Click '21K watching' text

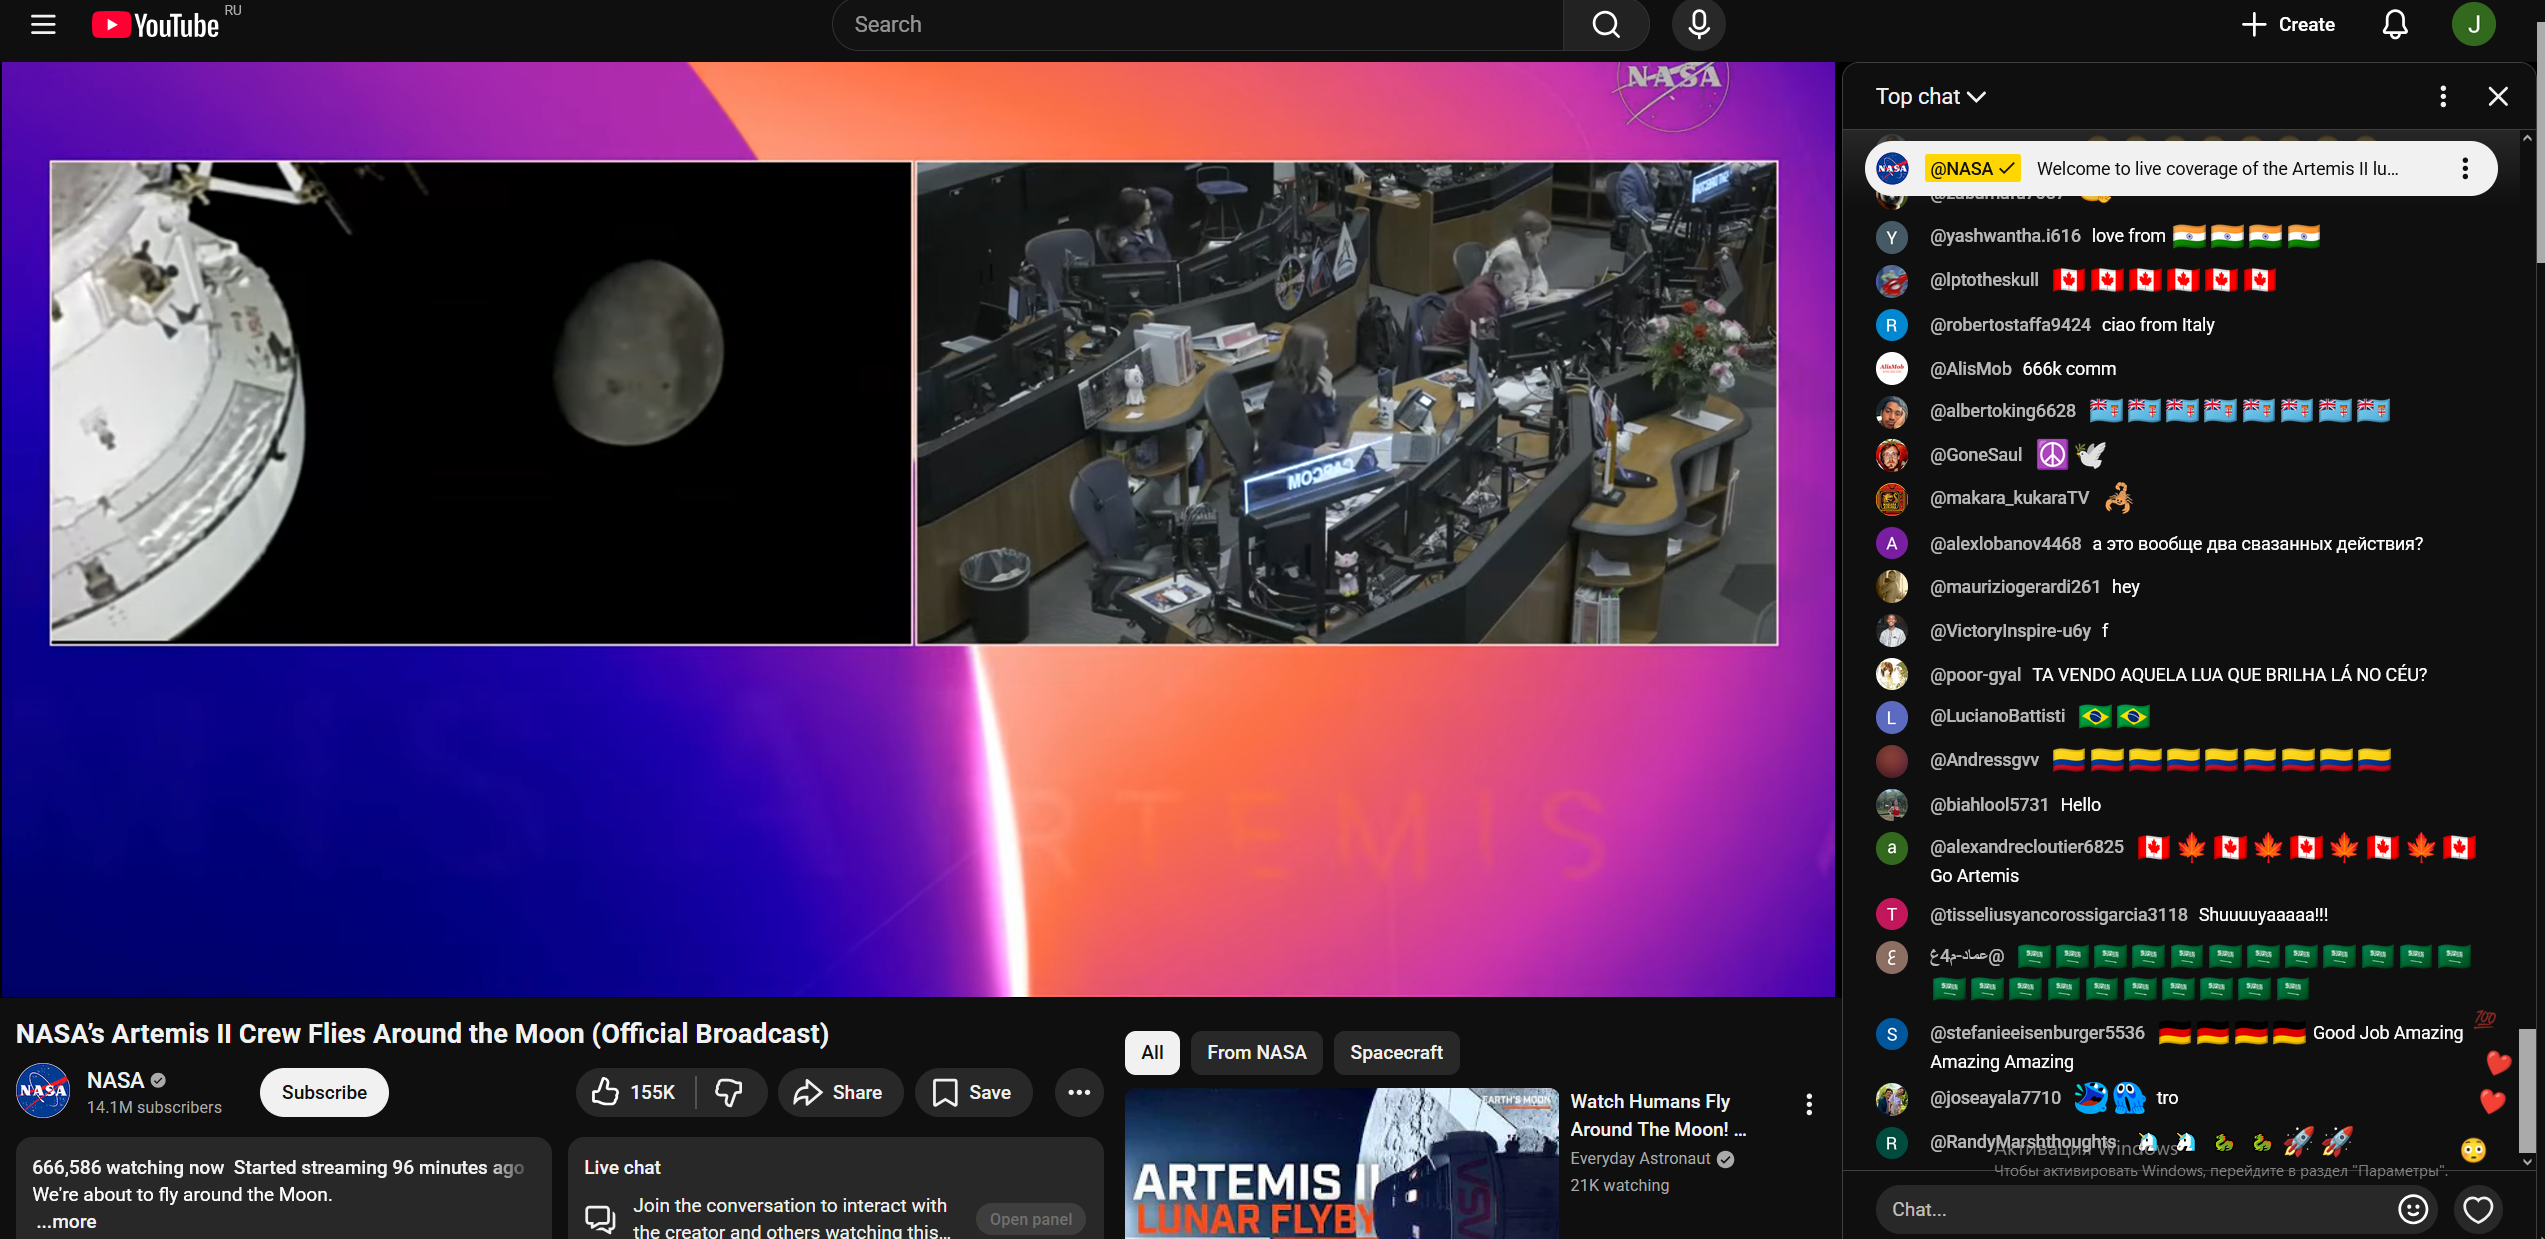click(1619, 1185)
